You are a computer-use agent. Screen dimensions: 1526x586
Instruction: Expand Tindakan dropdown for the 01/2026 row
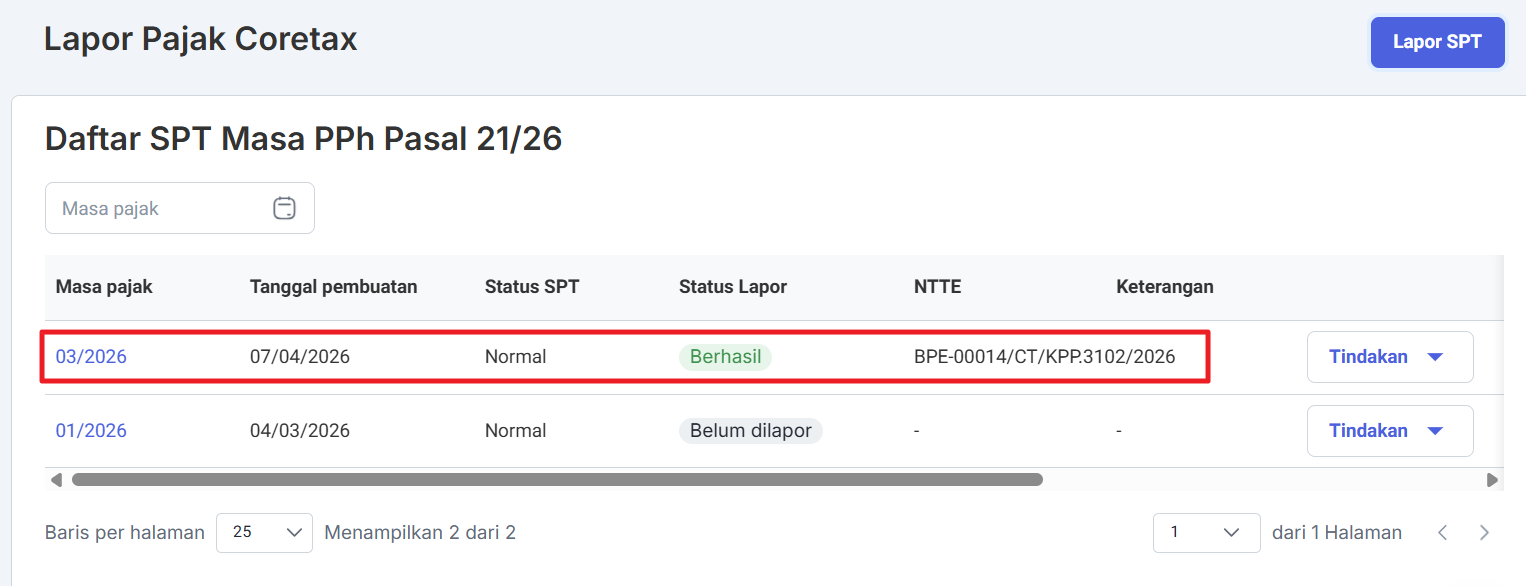(x=1389, y=431)
